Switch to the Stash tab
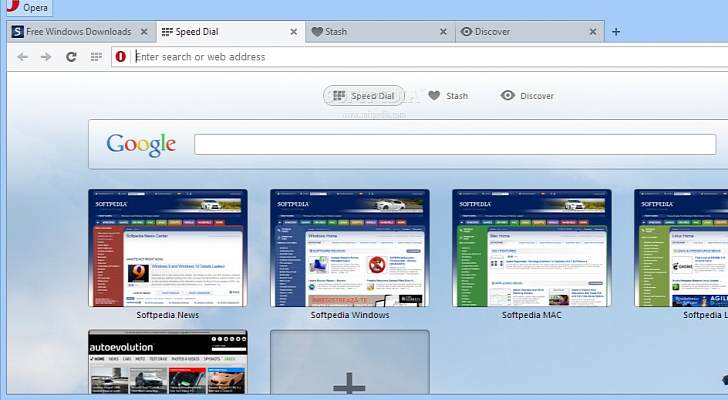728x400 pixels. [370, 32]
